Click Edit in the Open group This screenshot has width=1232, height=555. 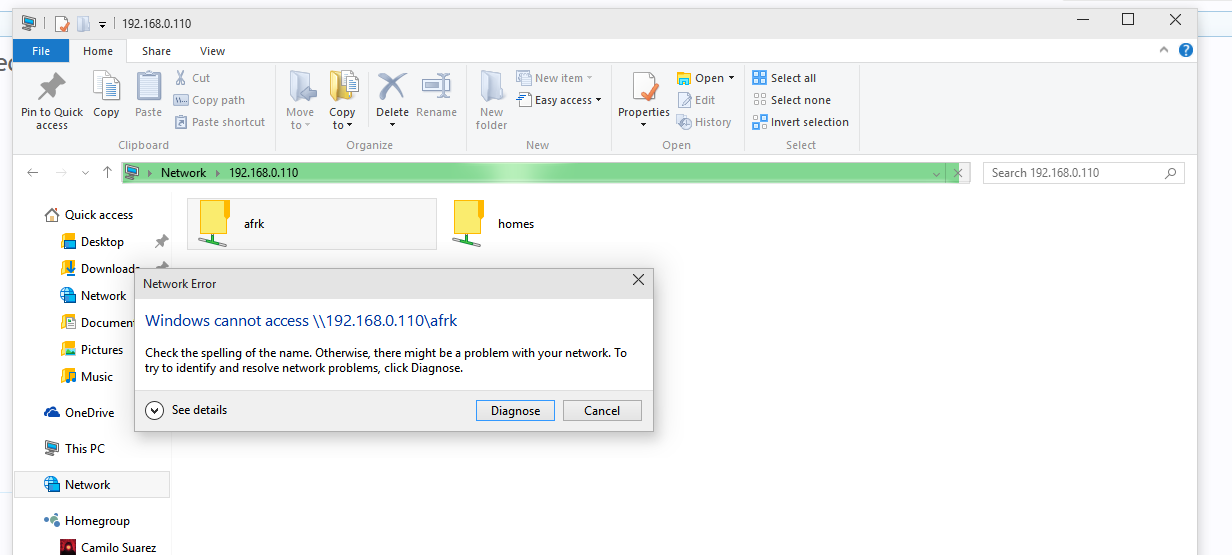[x=696, y=100]
